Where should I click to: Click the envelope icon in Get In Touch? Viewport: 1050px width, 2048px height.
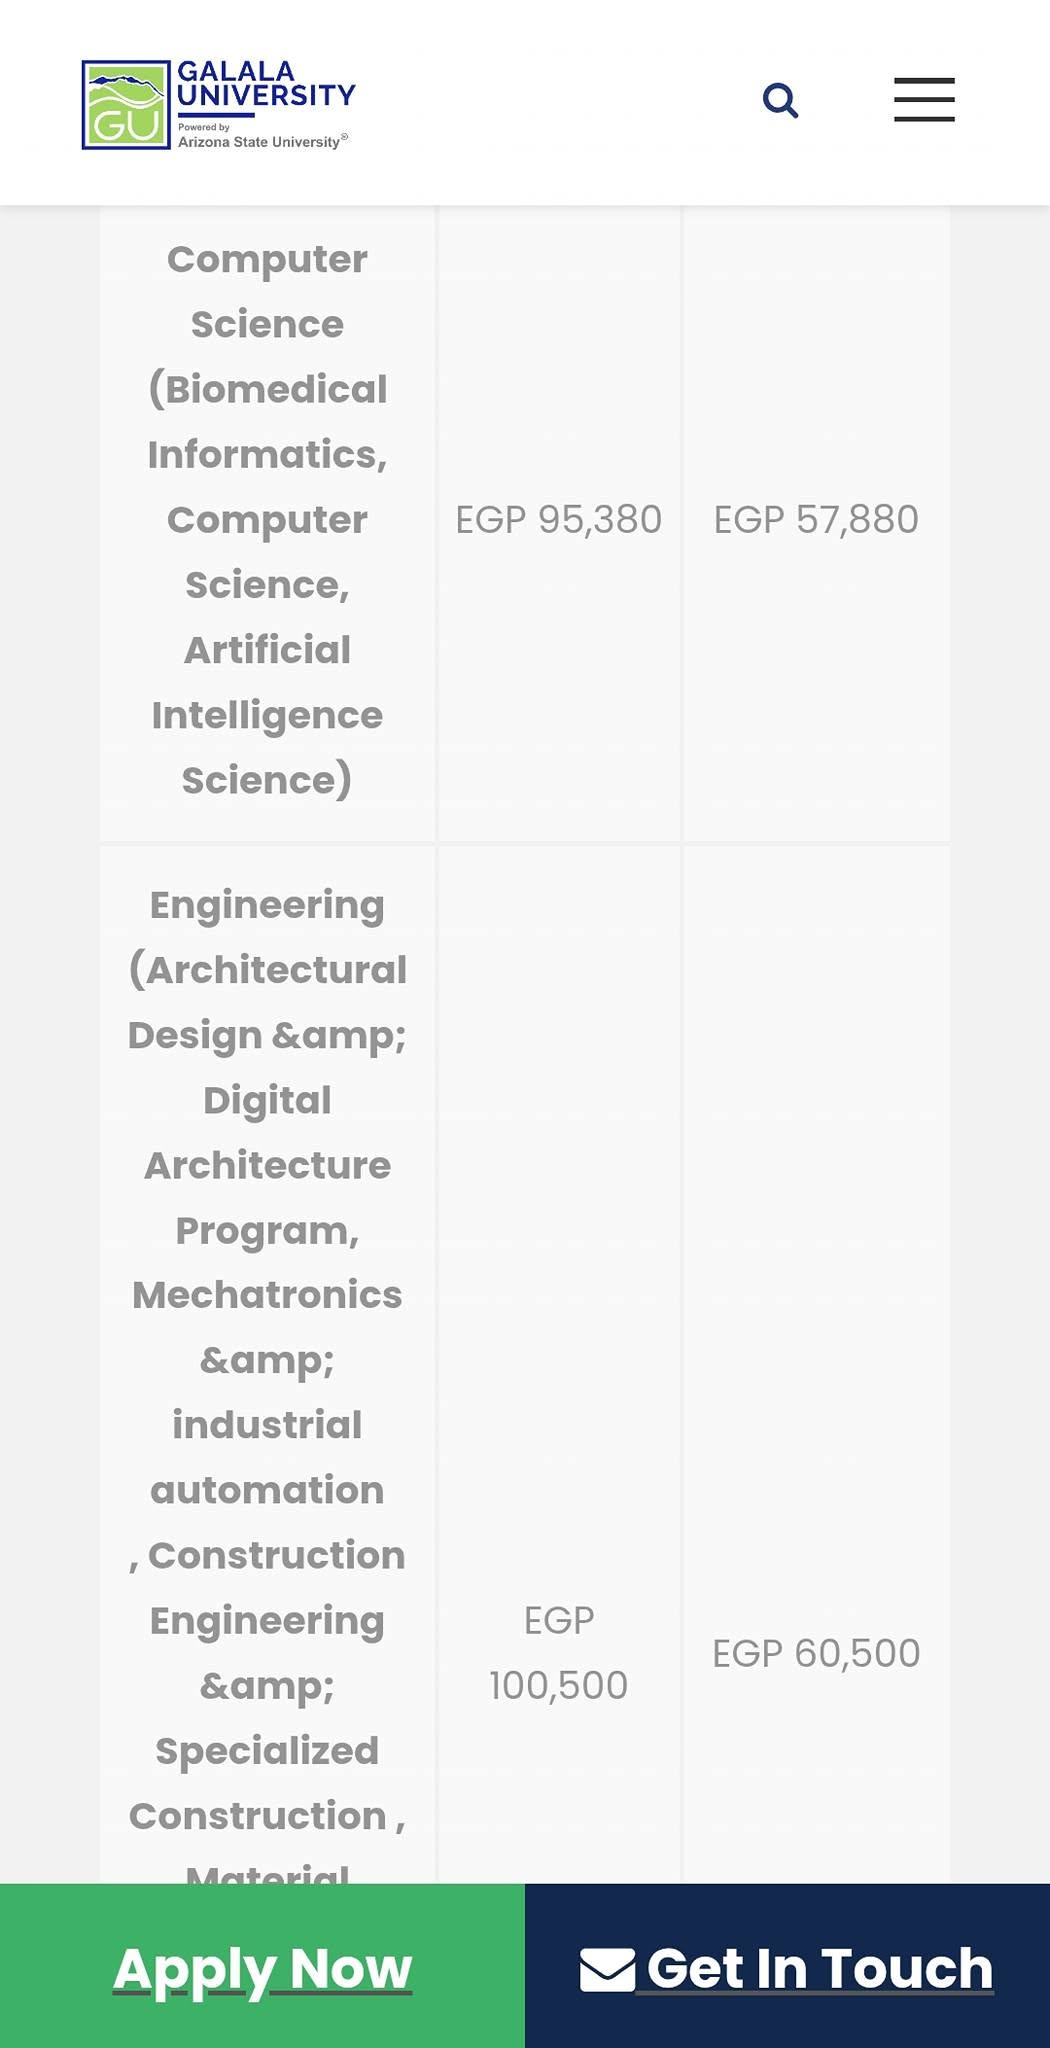point(607,1969)
